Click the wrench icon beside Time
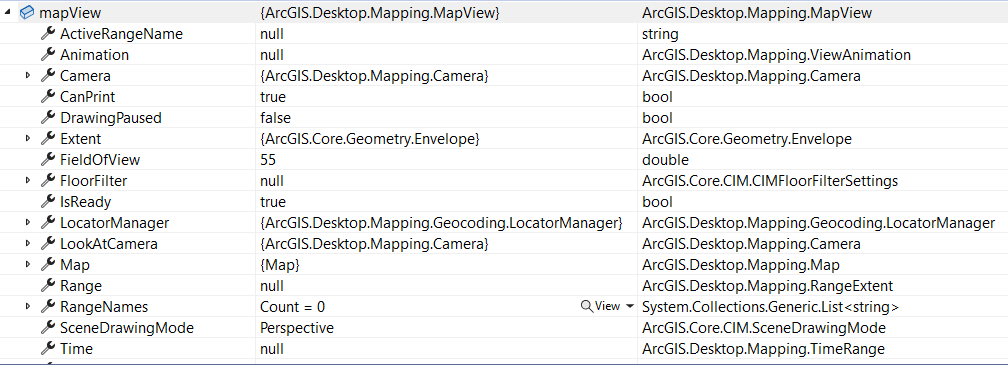 (x=48, y=349)
